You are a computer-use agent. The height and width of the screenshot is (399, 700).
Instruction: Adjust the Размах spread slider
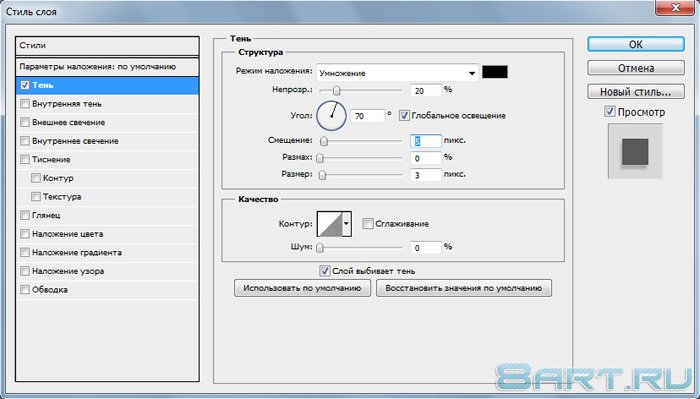point(320,158)
